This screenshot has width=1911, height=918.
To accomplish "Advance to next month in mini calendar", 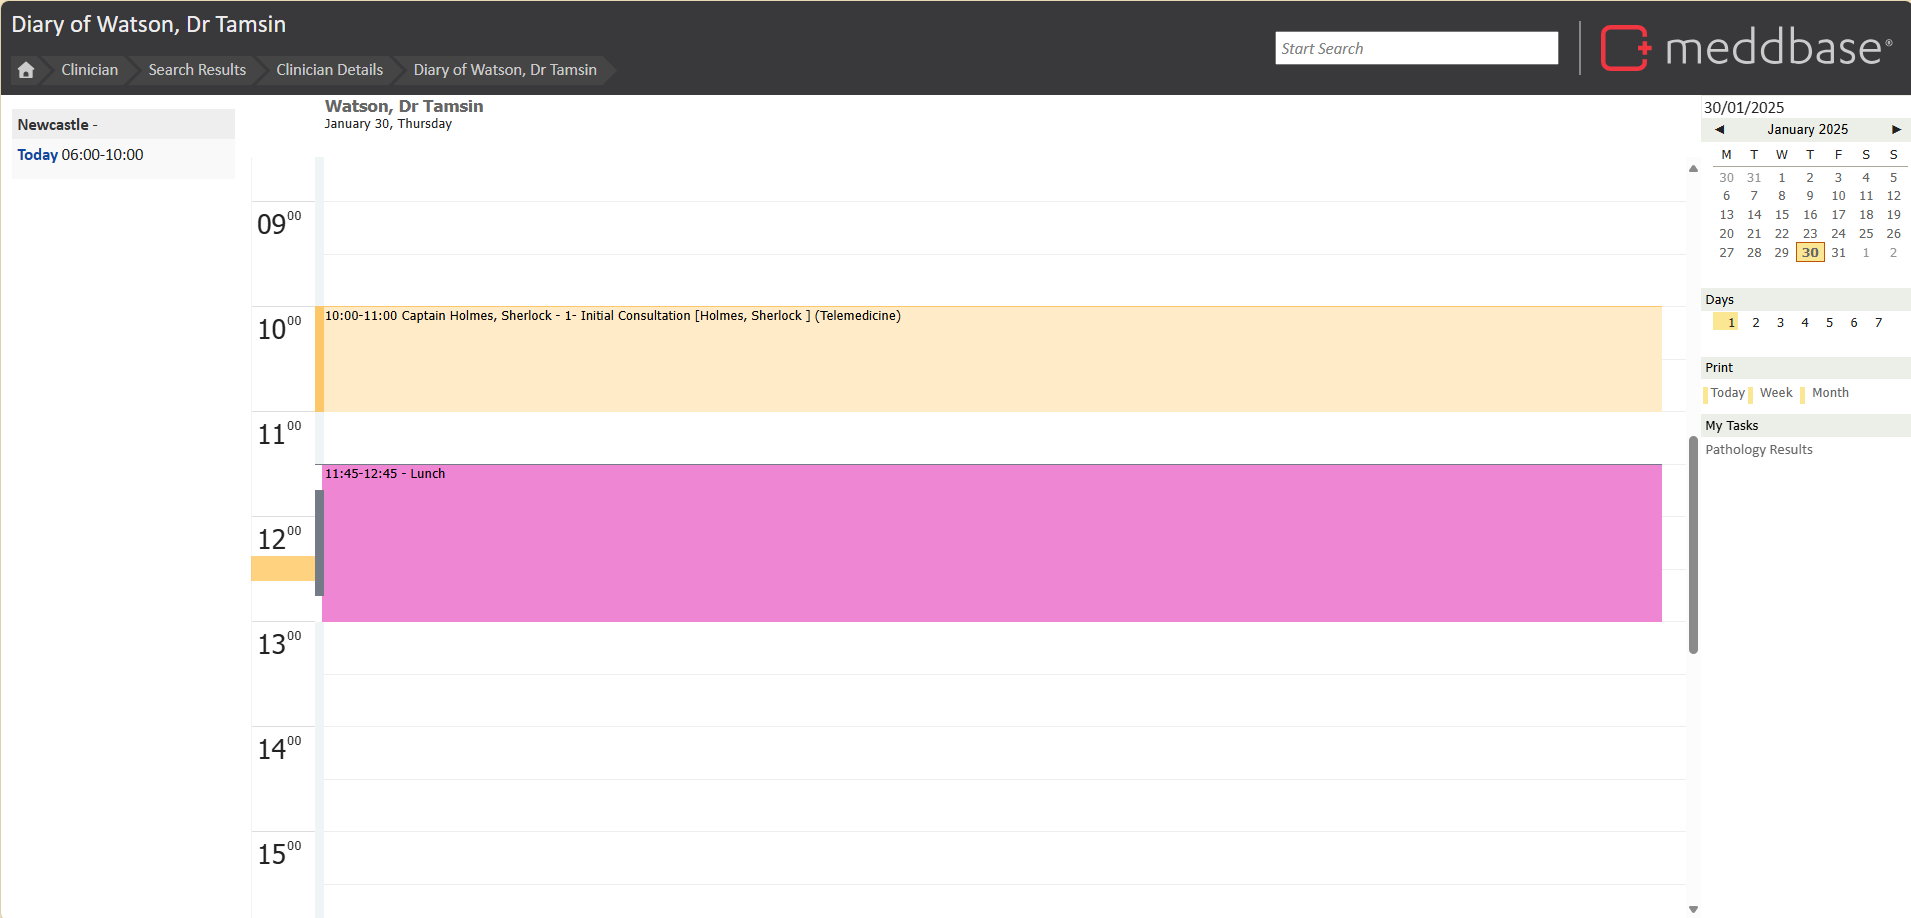I will pos(1895,130).
